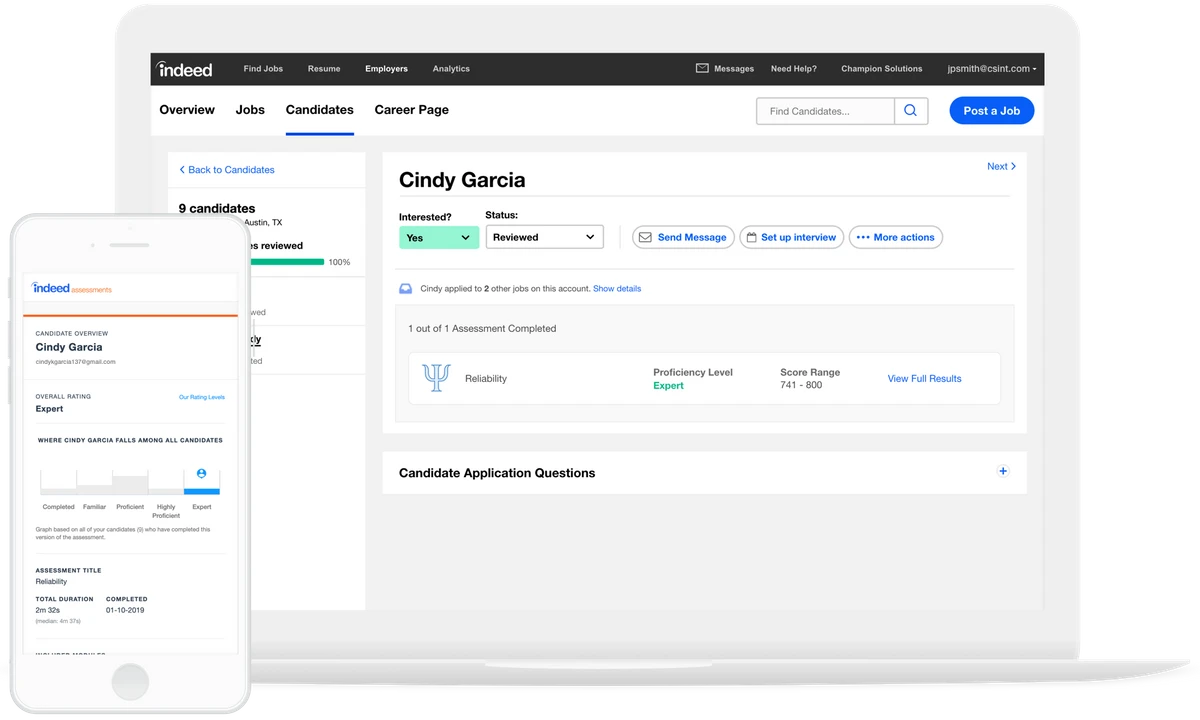Click the Post a Job button
This screenshot has height=720, width=1200.
[991, 111]
